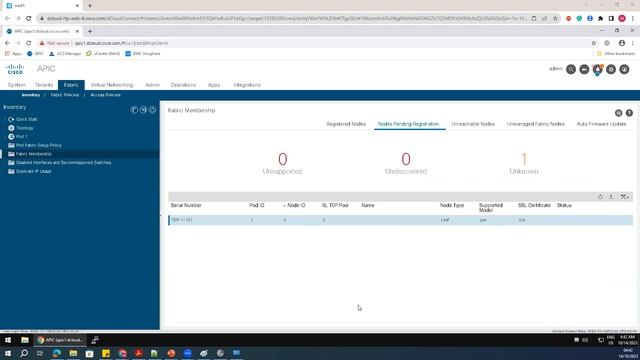The height and width of the screenshot is (360, 640).
Task: Bookmark the APIC page with inner star icon
Action: point(593,43)
